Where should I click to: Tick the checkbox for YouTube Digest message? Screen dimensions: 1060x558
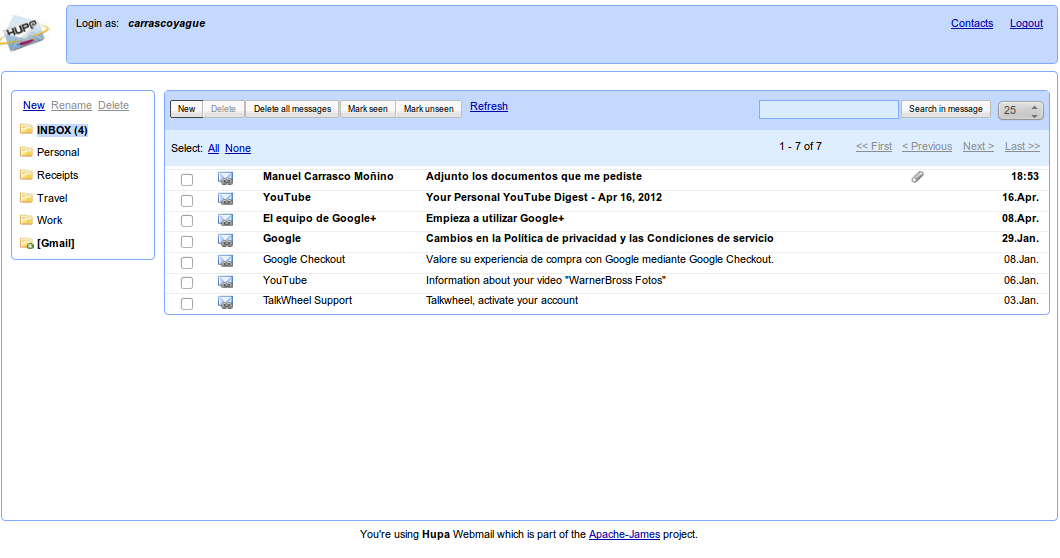pos(187,200)
